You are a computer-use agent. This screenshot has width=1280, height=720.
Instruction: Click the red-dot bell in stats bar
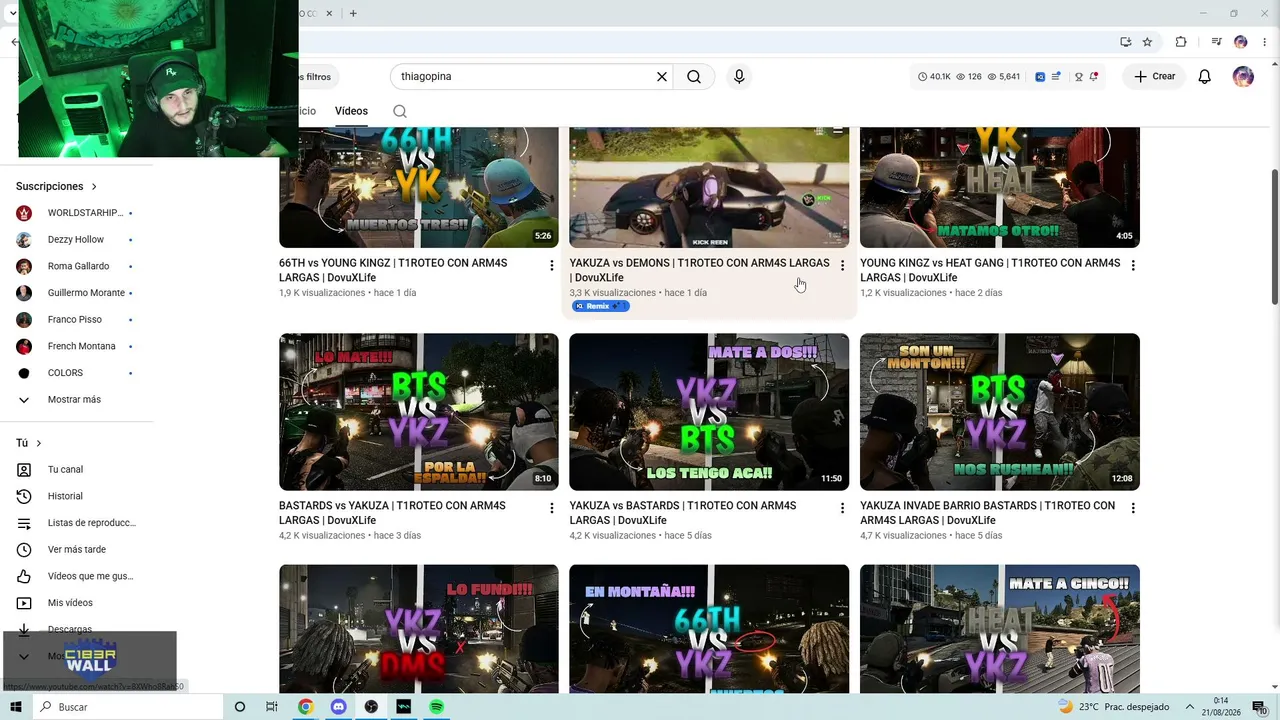1093,77
